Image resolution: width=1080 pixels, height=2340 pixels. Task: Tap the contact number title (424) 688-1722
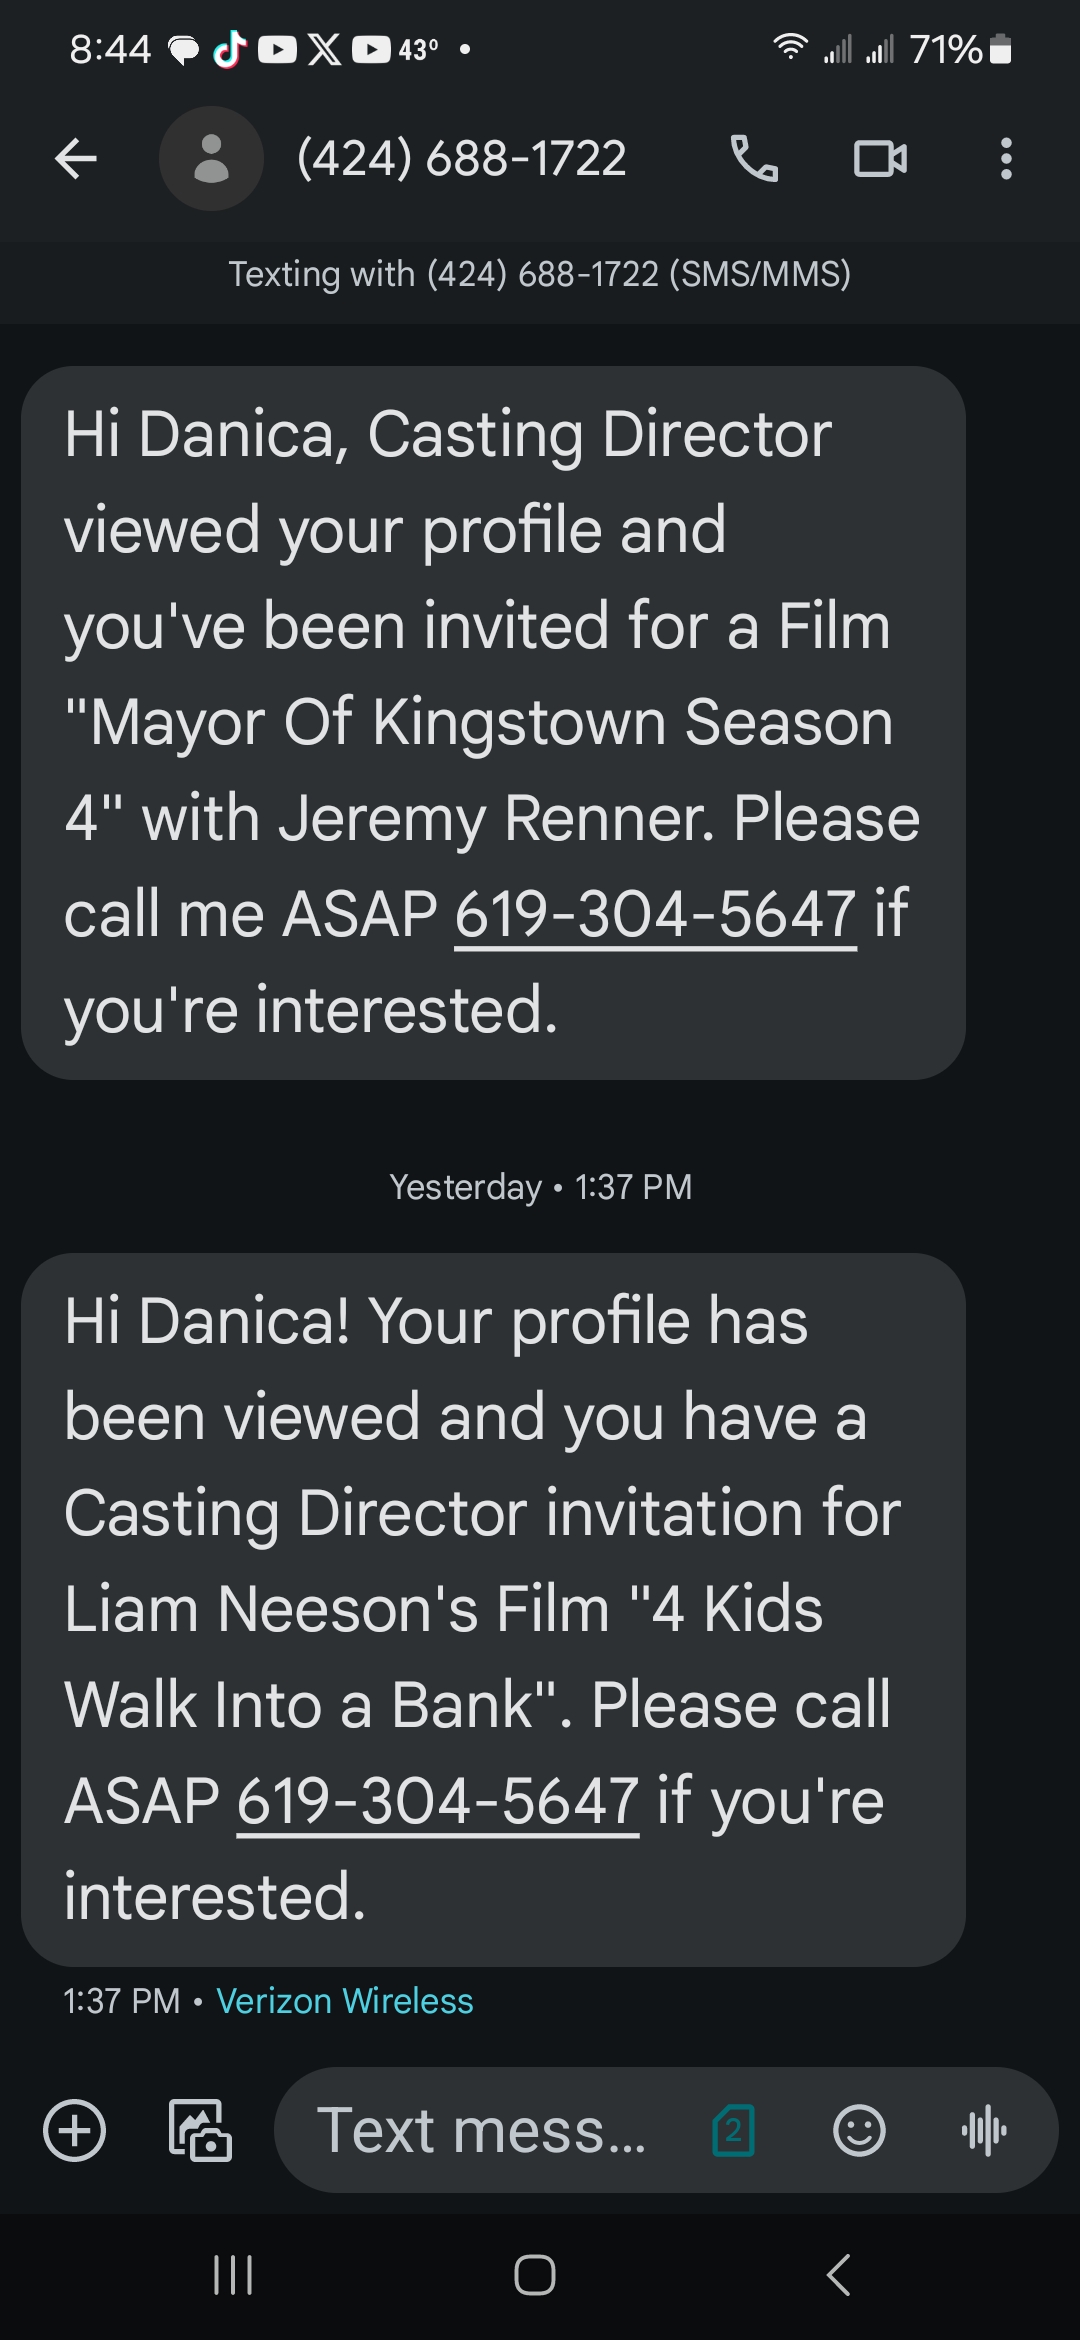click(x=462, y=158)
